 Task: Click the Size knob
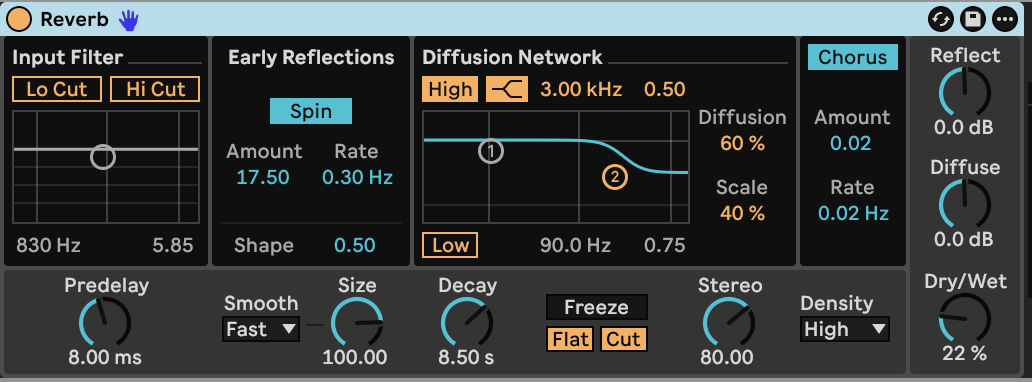[x=357, y=323]
